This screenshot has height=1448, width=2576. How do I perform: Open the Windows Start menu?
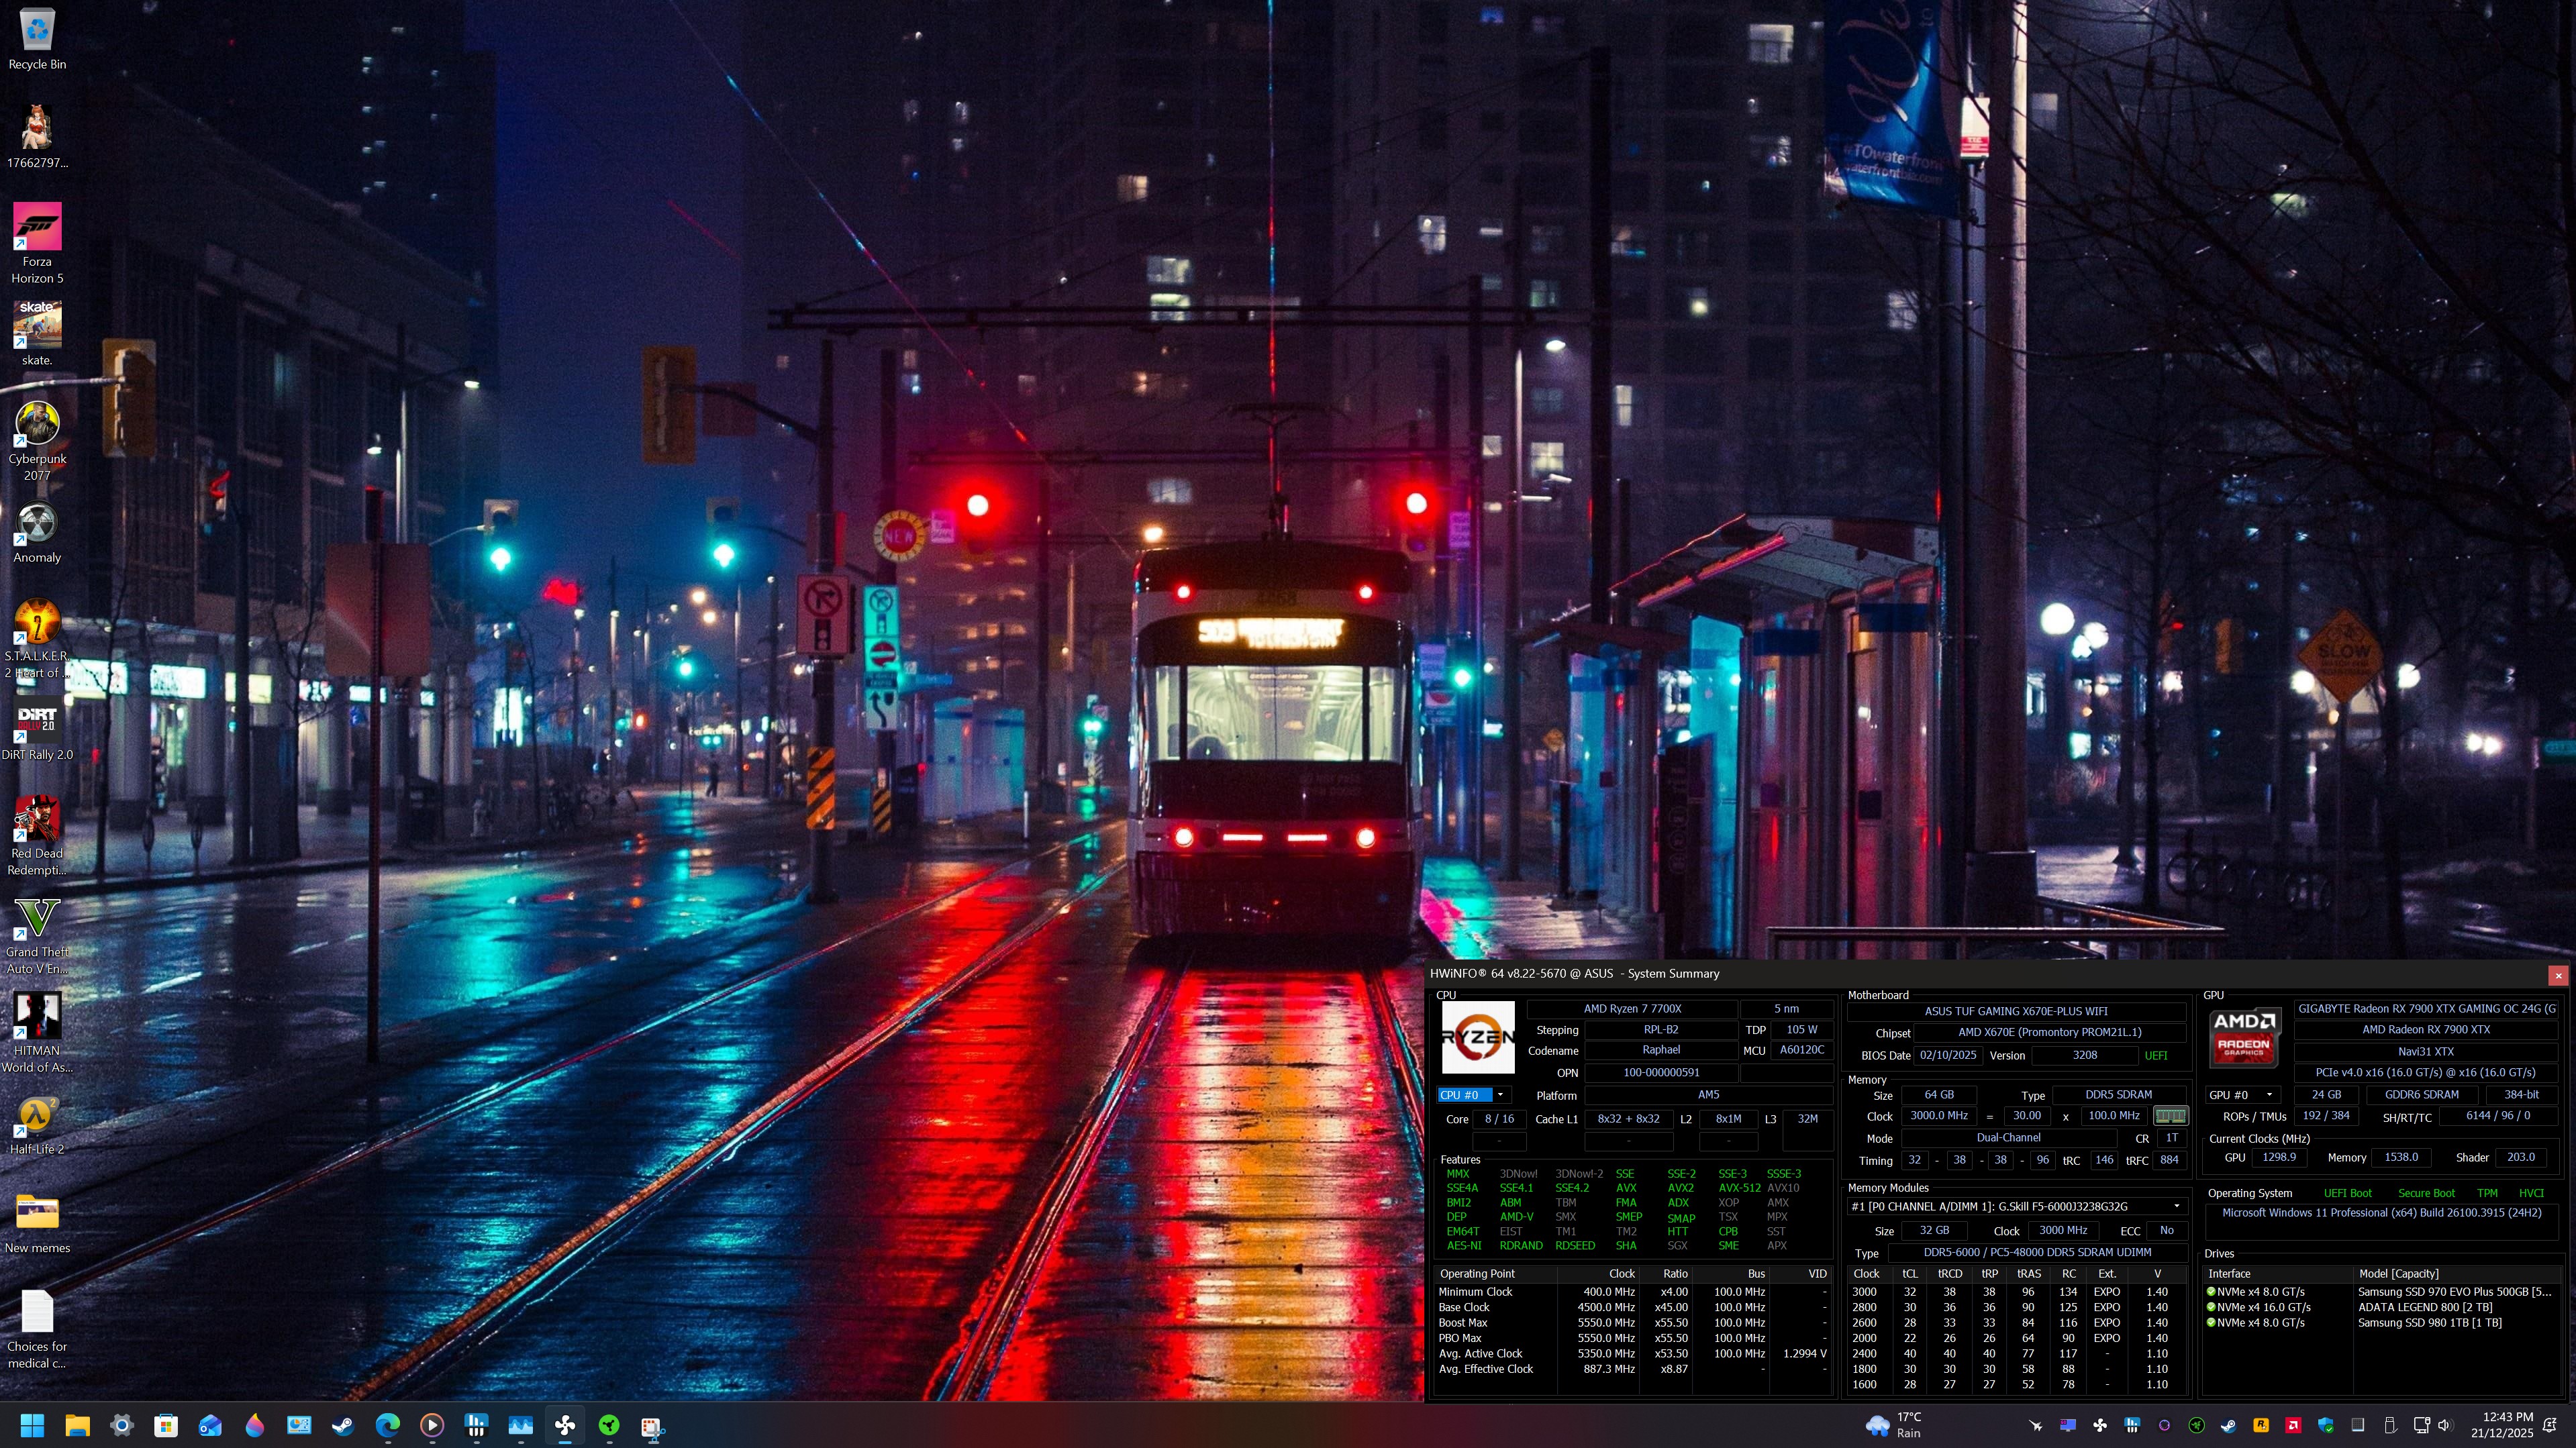[x=32, y=1426]
